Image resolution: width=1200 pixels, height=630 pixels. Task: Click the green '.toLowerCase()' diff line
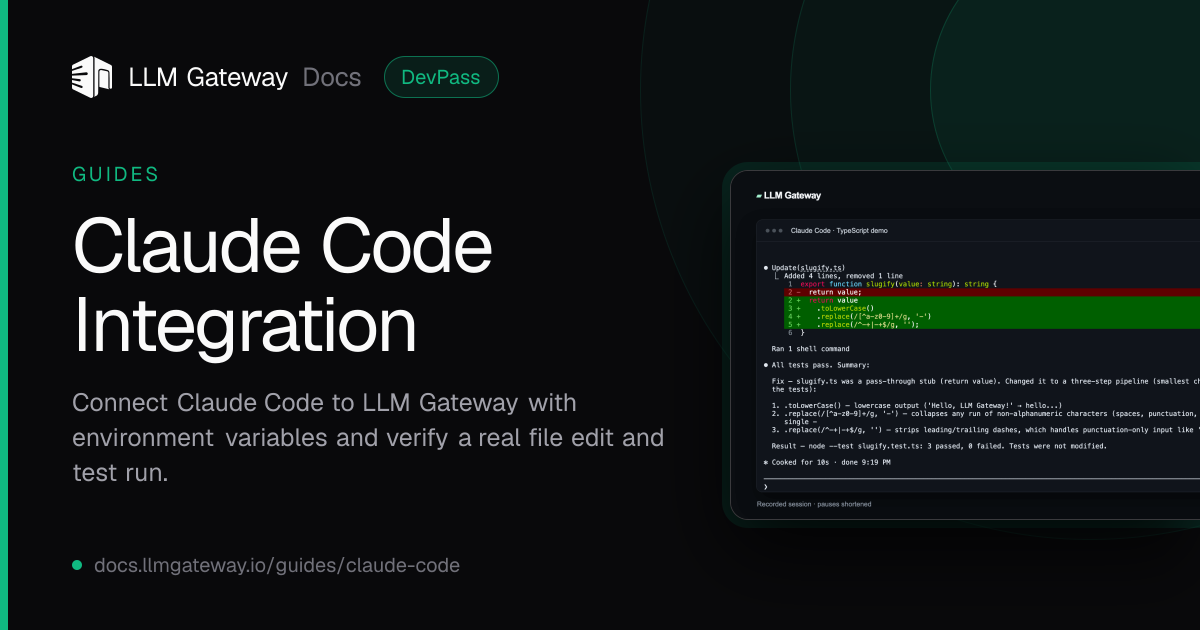[x=991, y=308]
